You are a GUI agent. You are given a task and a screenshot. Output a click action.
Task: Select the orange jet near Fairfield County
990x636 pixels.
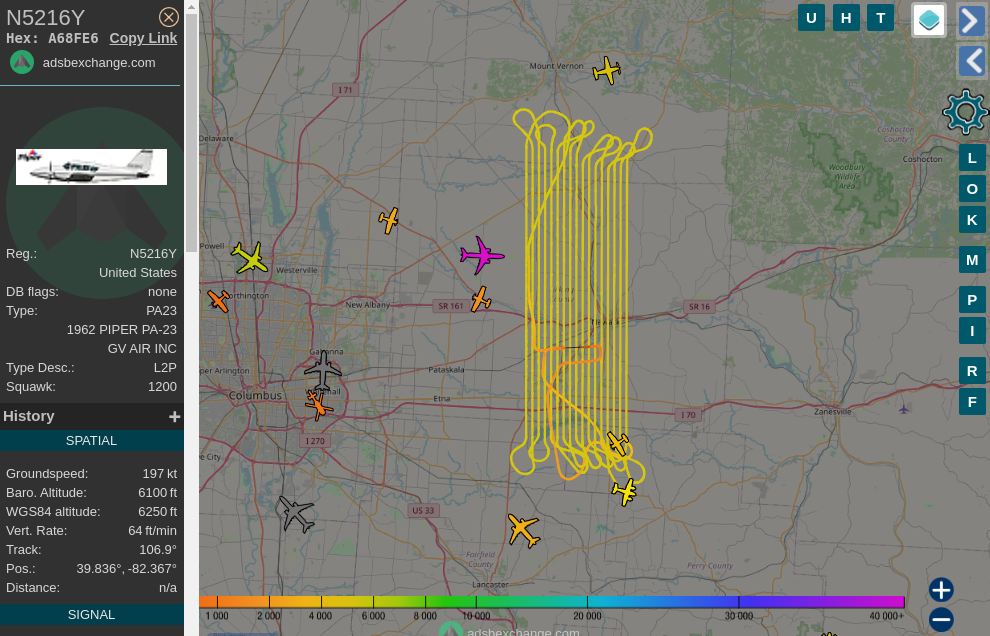(x=523, y=530)
